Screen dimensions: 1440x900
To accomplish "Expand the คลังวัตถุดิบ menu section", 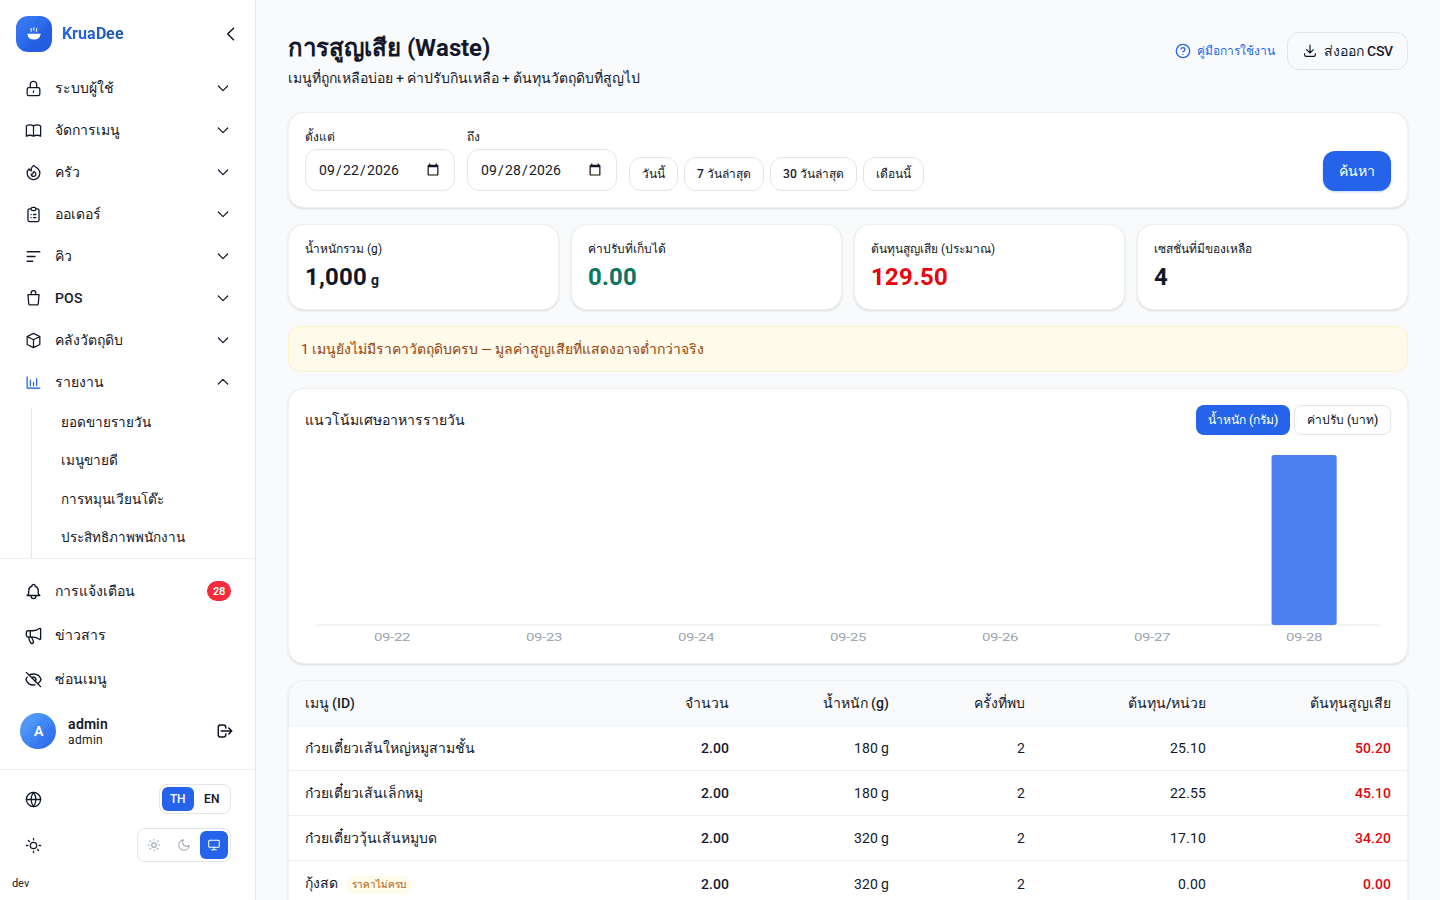I will pyautogui.click(x=127, y=340).
